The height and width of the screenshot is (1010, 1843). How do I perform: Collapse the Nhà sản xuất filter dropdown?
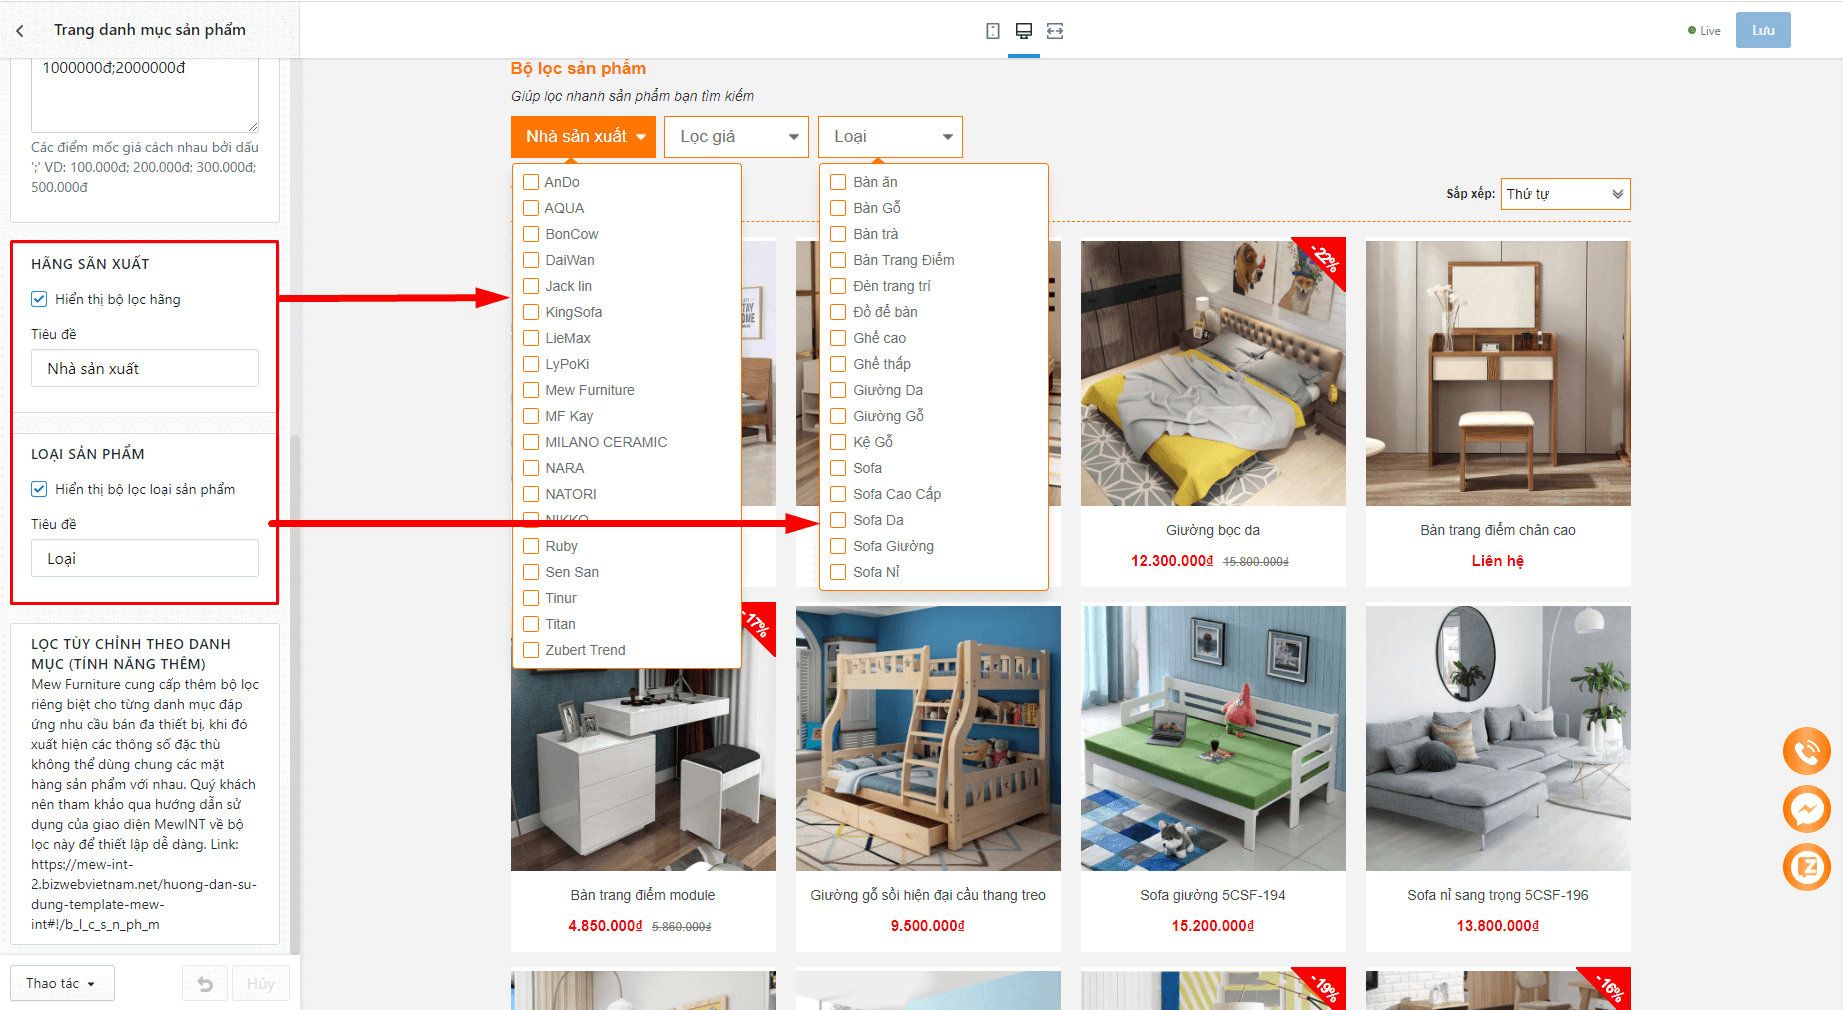(x=583, y=137)
